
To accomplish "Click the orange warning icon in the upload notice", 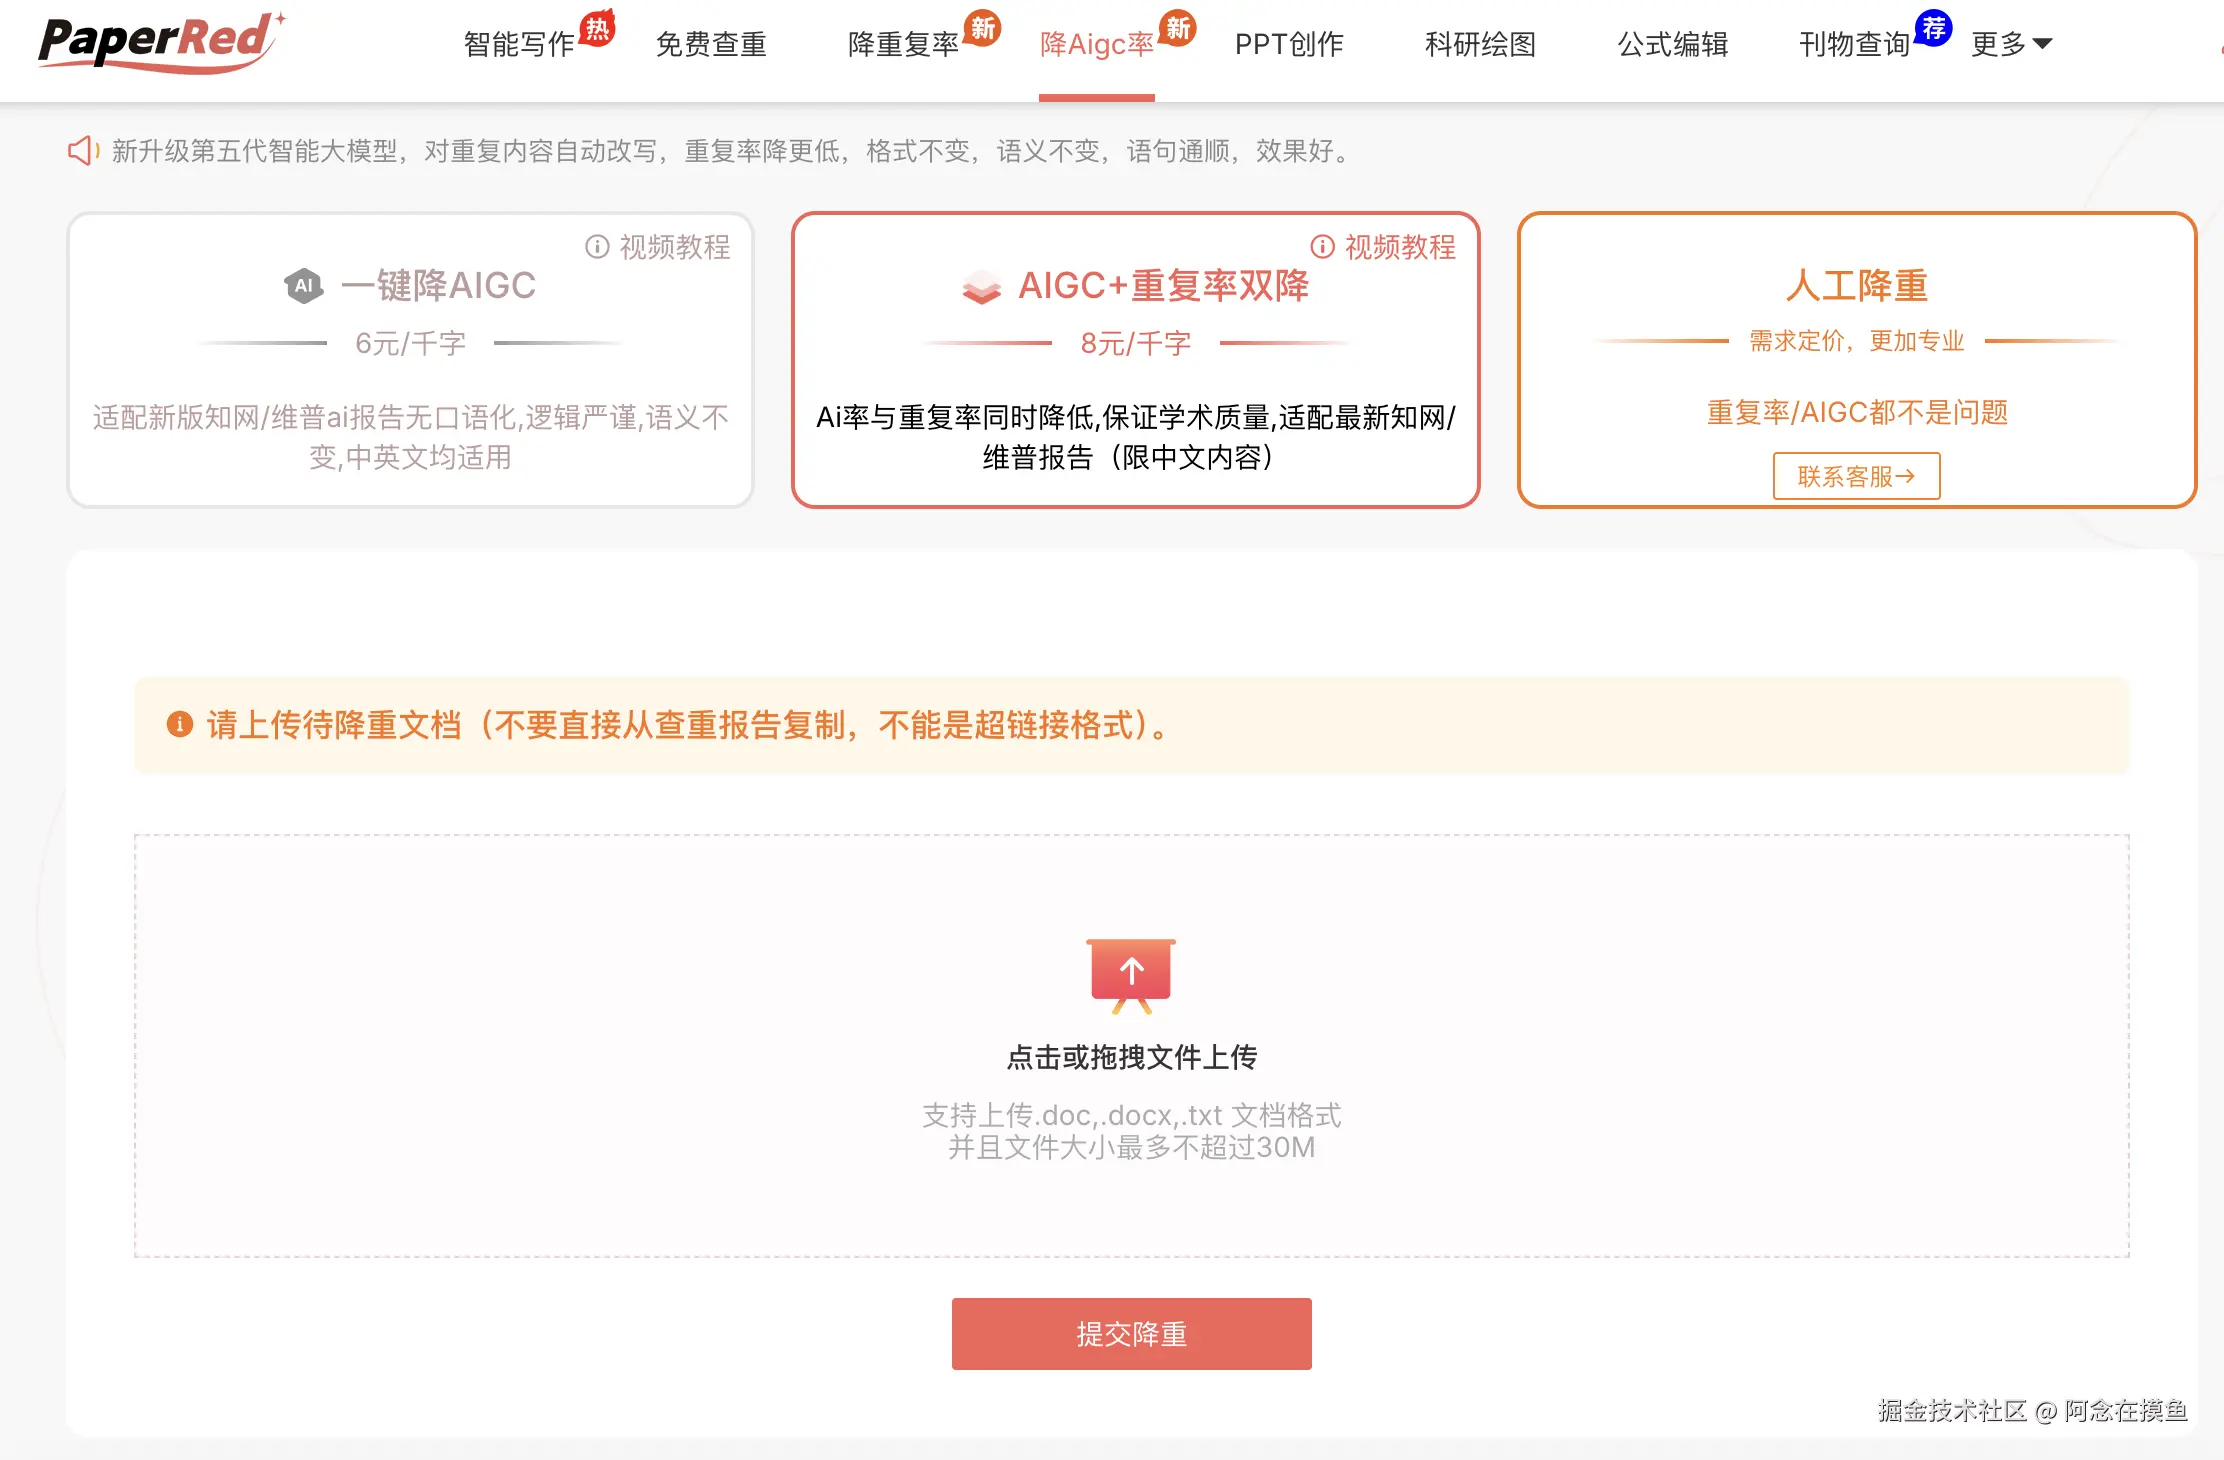I will click(x=180, y=724).
